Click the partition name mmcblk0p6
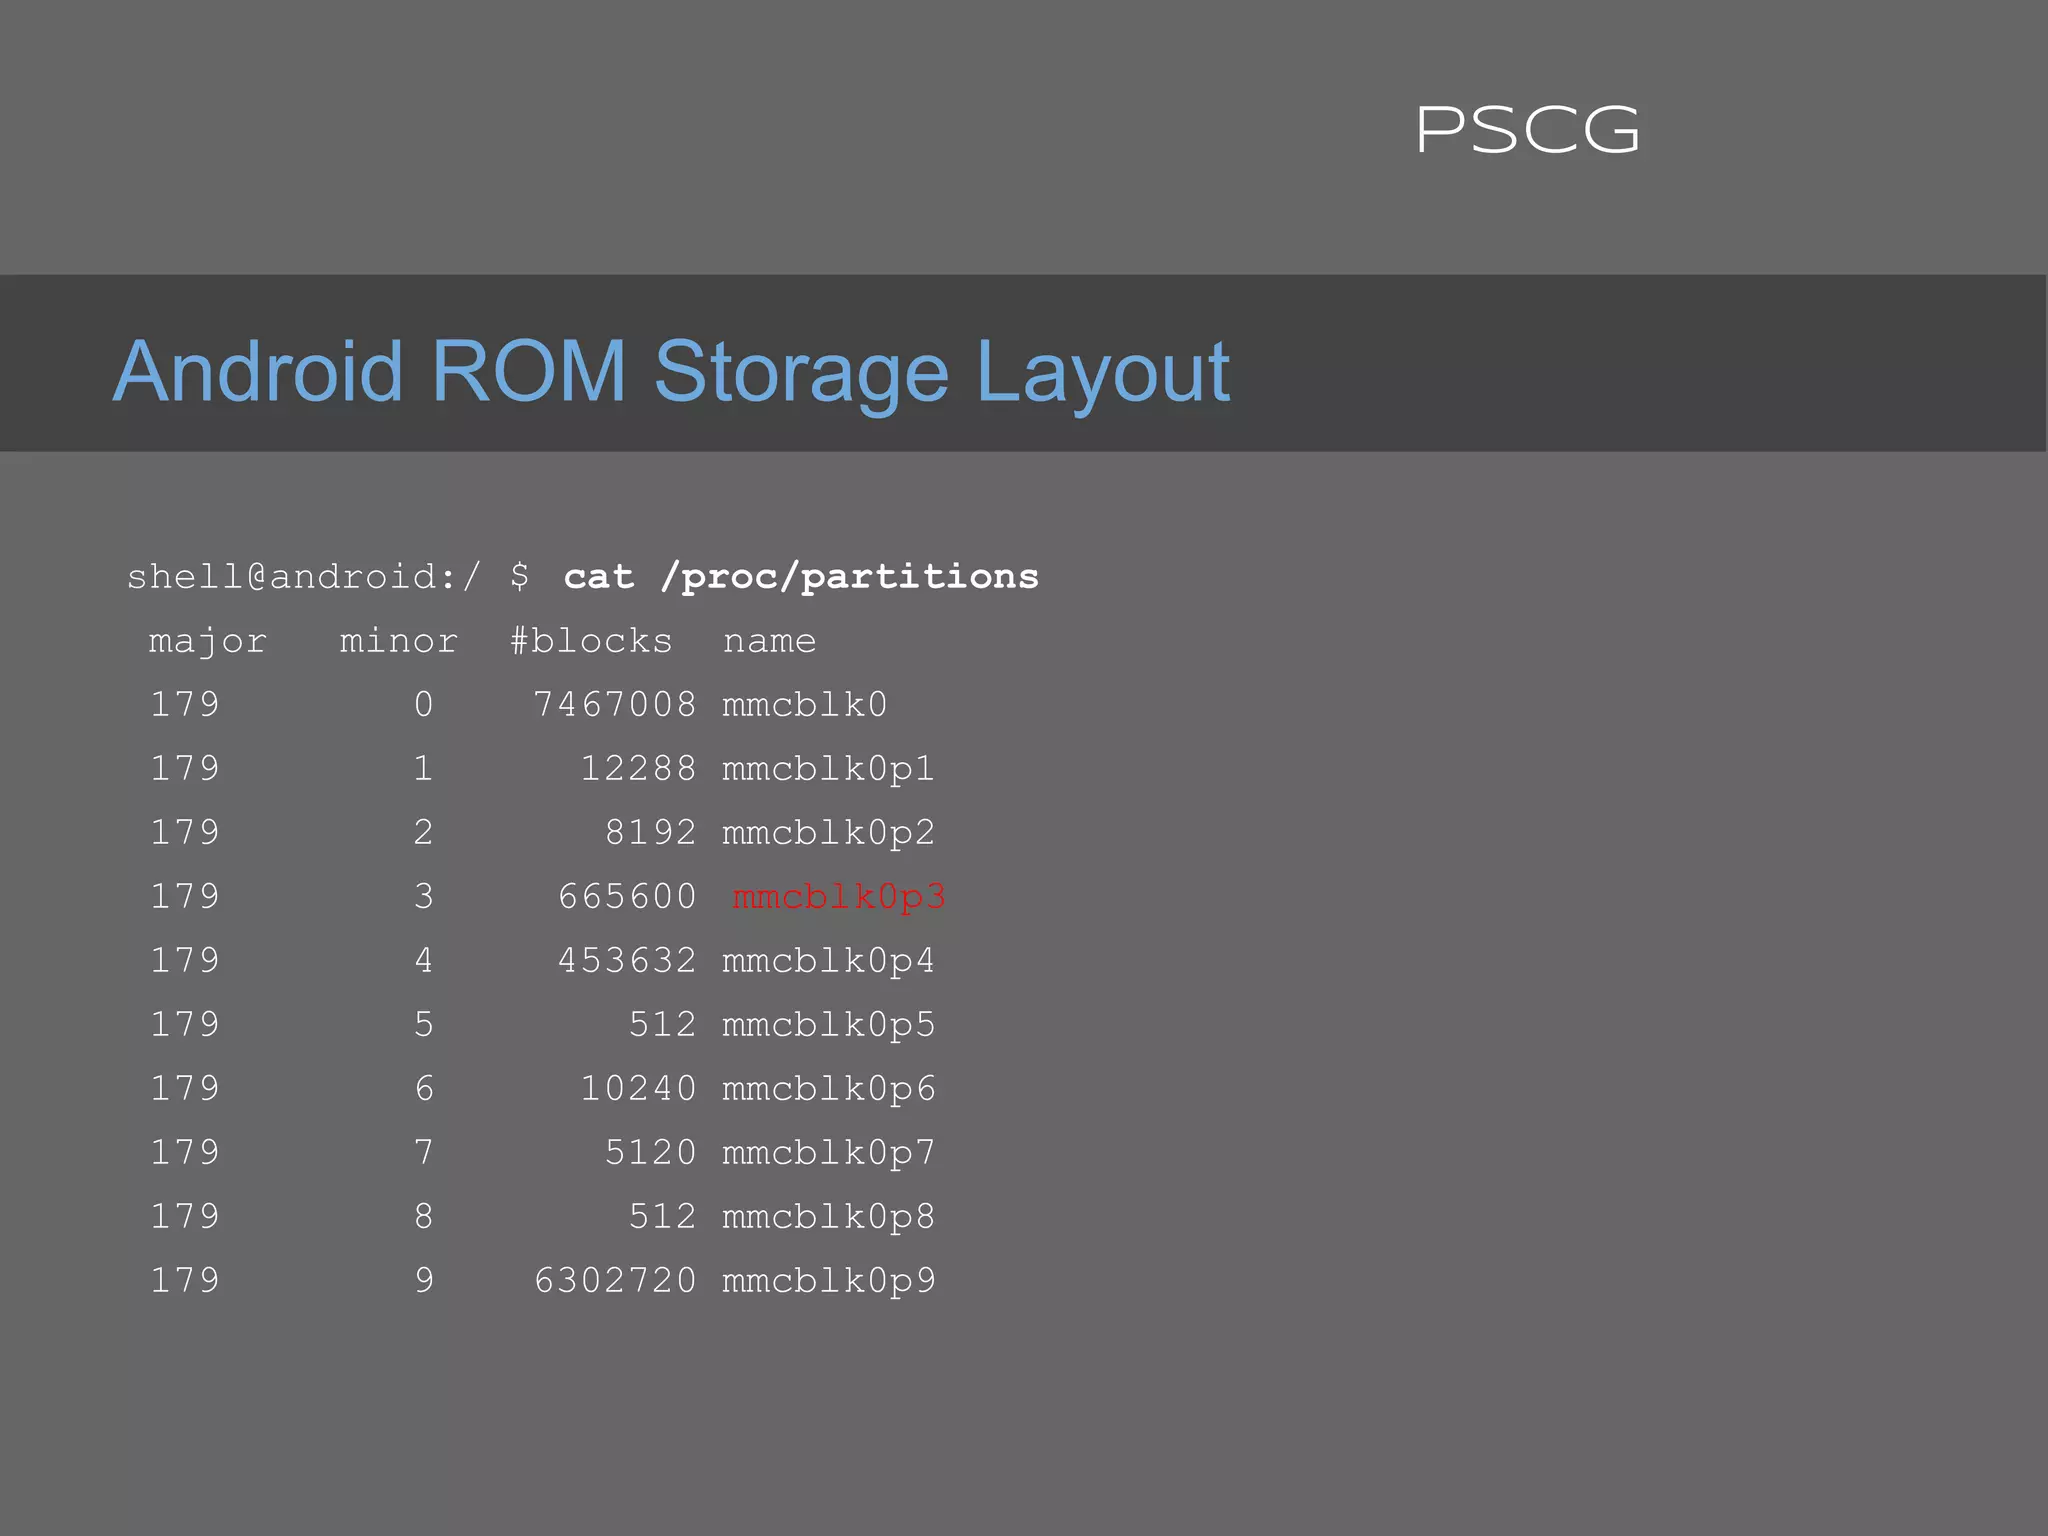 (x=829, y=1090)
